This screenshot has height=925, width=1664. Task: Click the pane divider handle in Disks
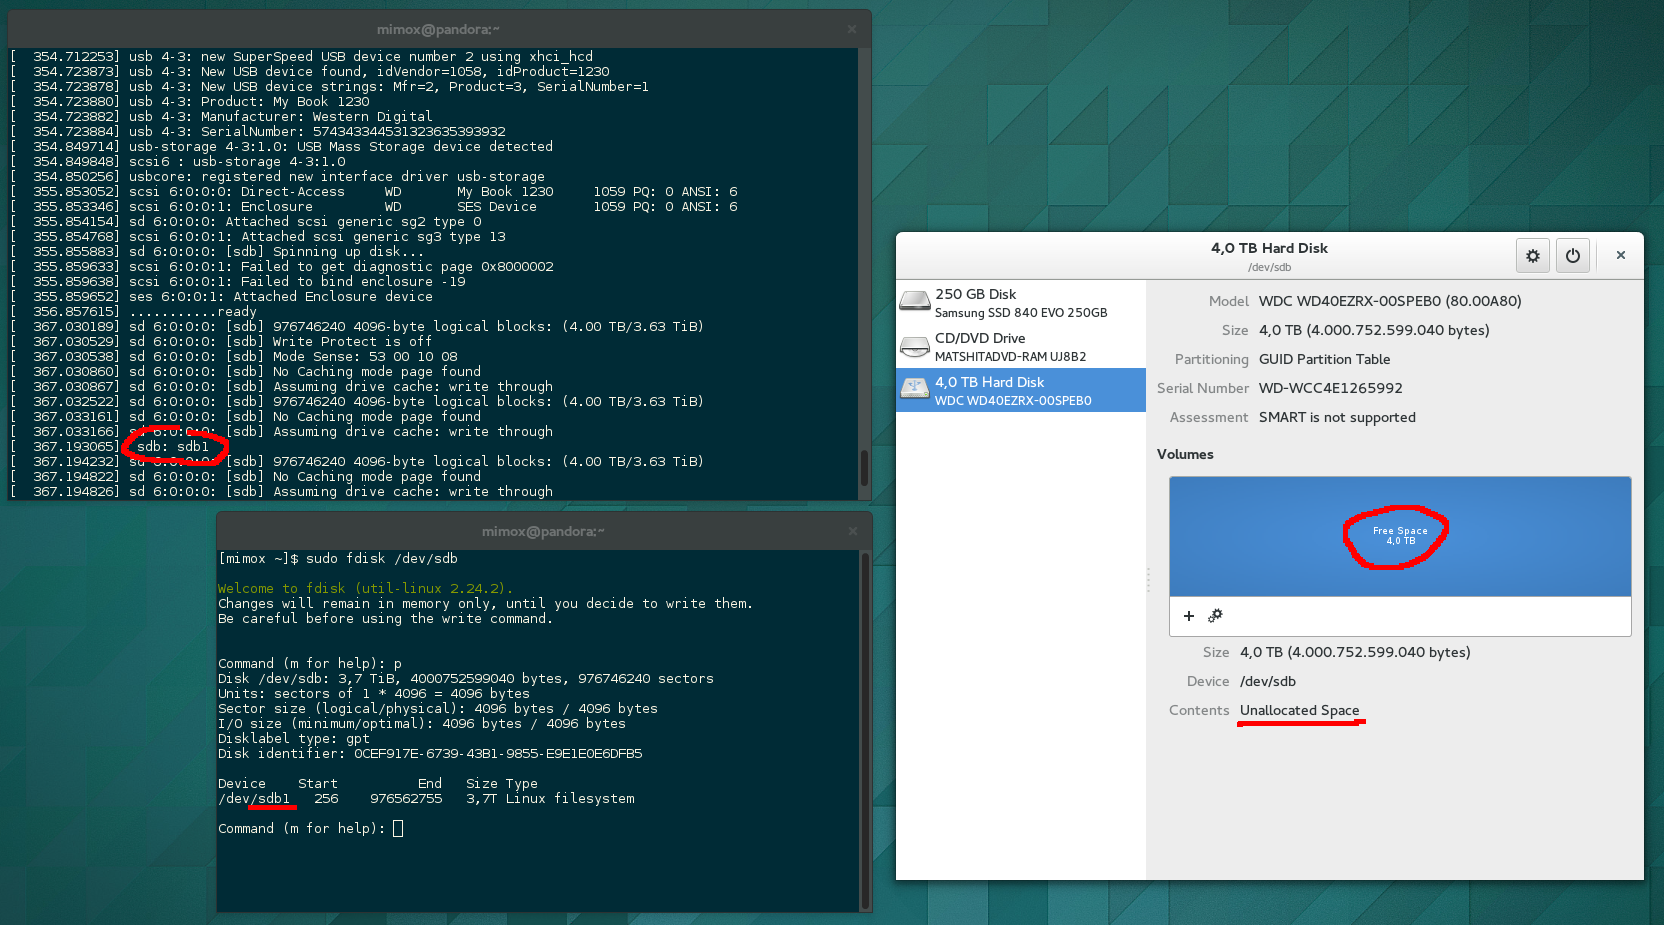coord(1148,580)
